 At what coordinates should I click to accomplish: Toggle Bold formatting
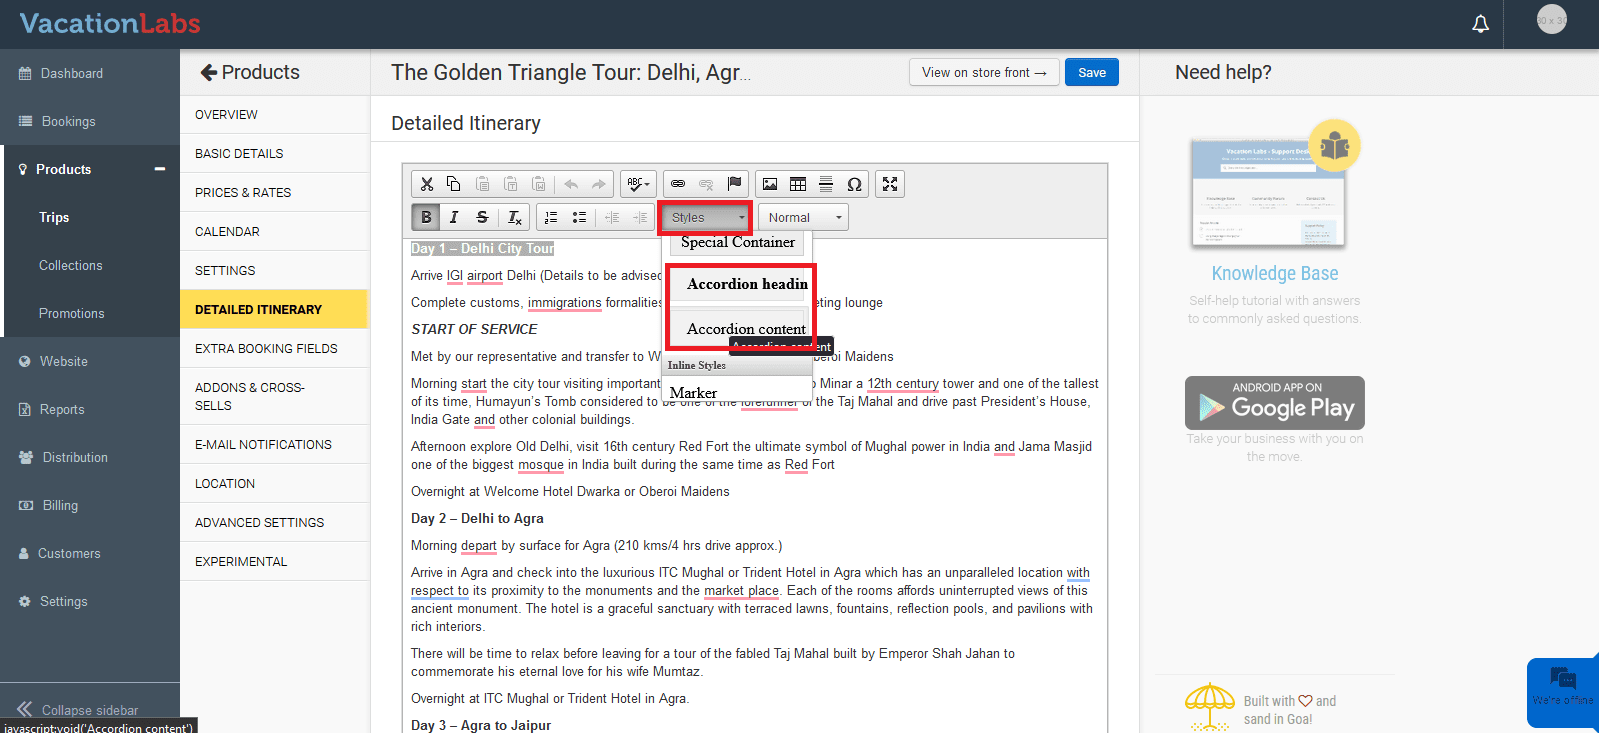click(426, 217)
